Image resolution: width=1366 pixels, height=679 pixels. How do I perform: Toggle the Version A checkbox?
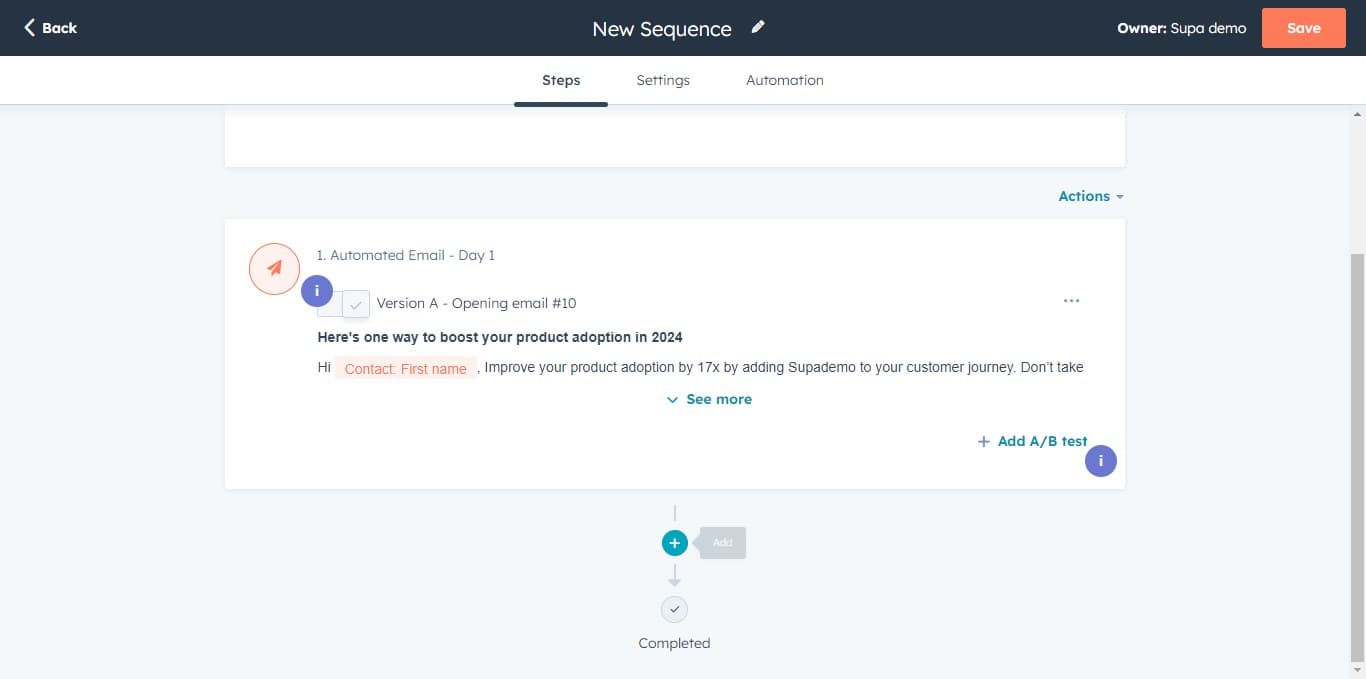[x=356, y=304]
